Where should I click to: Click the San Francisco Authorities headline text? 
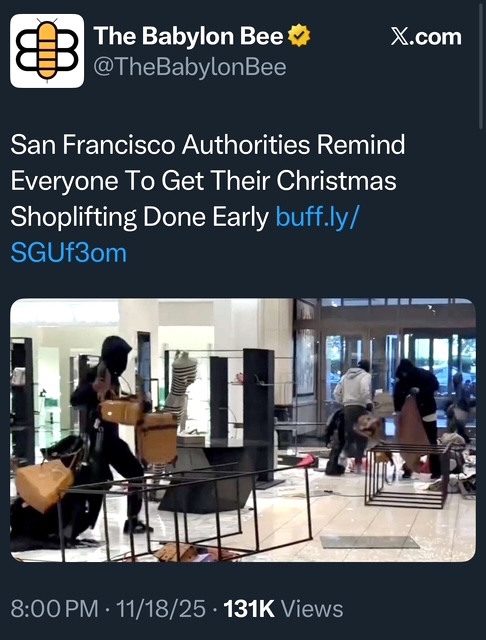pyautogui.click(x=208, y=180)
